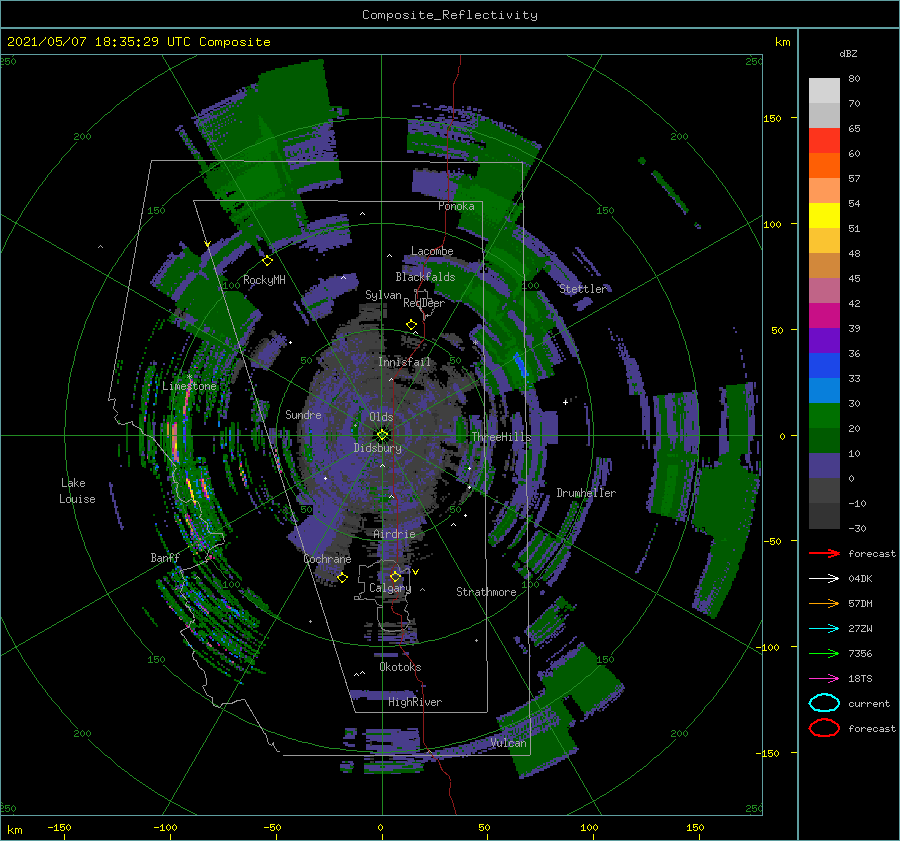900x841 pixels.
Task: Click the '2021/05/07 18:35:29 UTC Composite' timestamp
Action: pos(138,42)
